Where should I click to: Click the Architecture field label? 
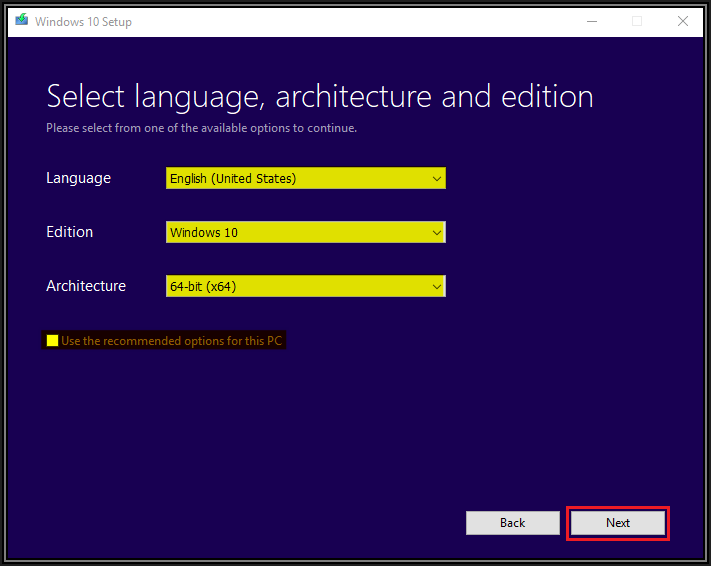click(x=86, y=286)
